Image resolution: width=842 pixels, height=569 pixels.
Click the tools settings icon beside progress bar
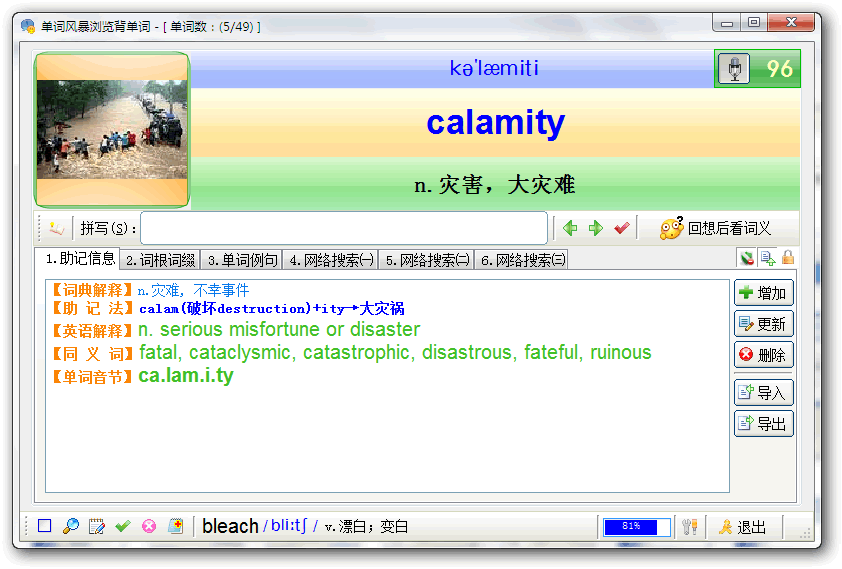tap(689, 527)
